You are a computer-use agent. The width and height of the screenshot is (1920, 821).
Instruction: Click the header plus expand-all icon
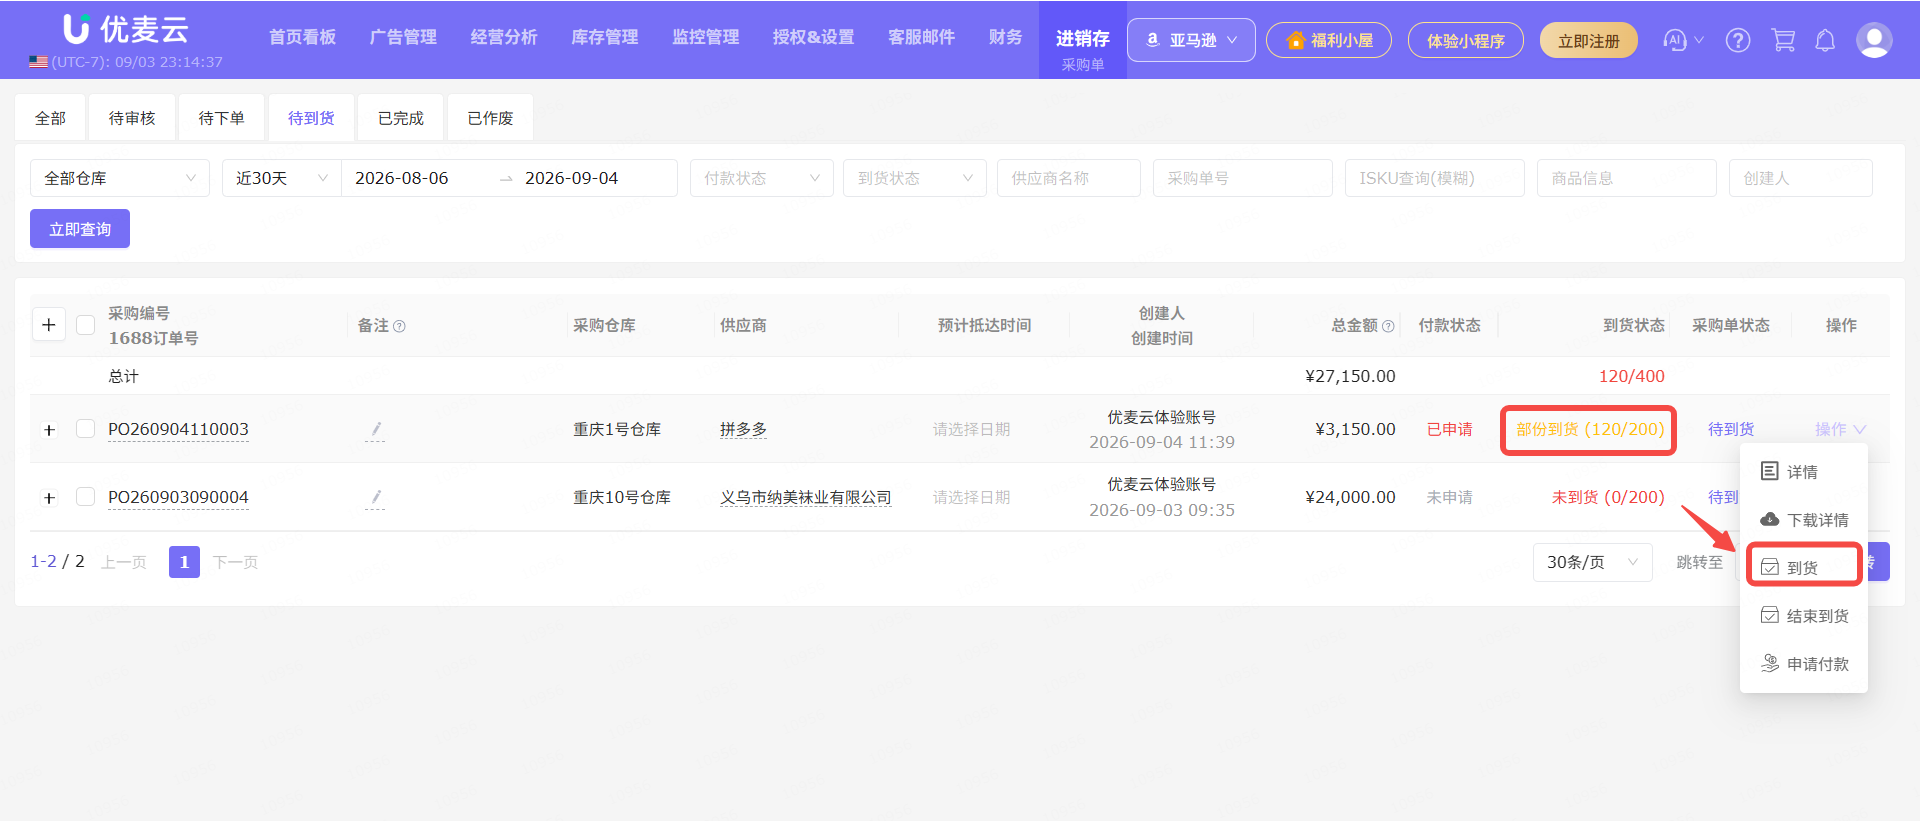coord(49,325)
